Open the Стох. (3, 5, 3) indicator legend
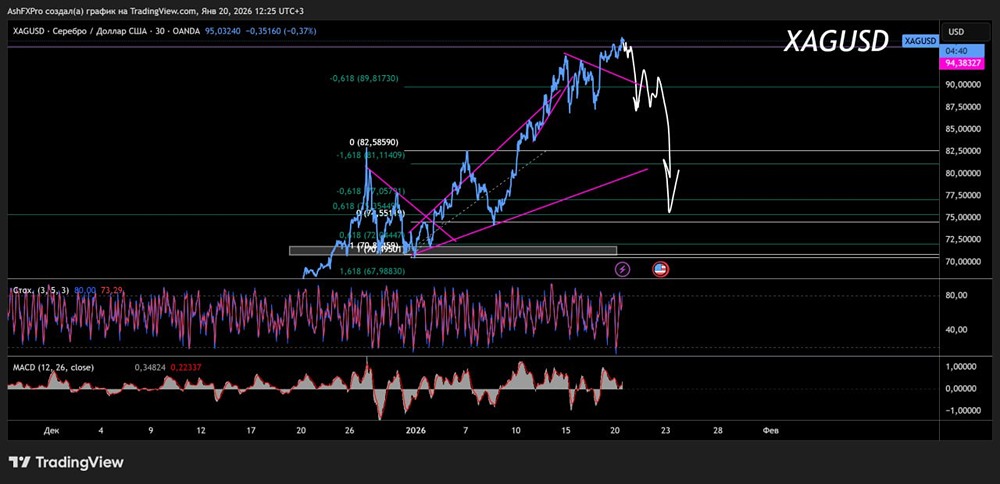Screen dimensions: 1000x484 click(x=41, y=290)
